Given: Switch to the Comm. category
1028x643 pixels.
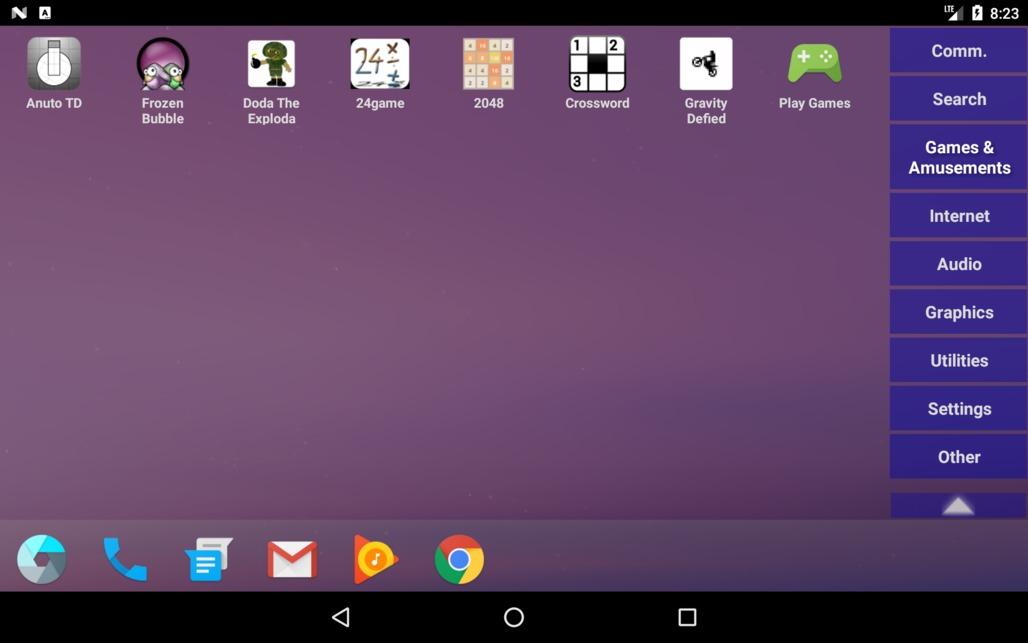Looking at the screenshot, I should (x=958, y=51).
